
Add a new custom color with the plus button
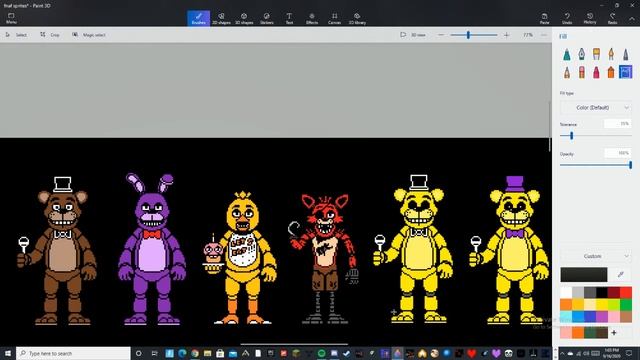click(x=614, y=333)
